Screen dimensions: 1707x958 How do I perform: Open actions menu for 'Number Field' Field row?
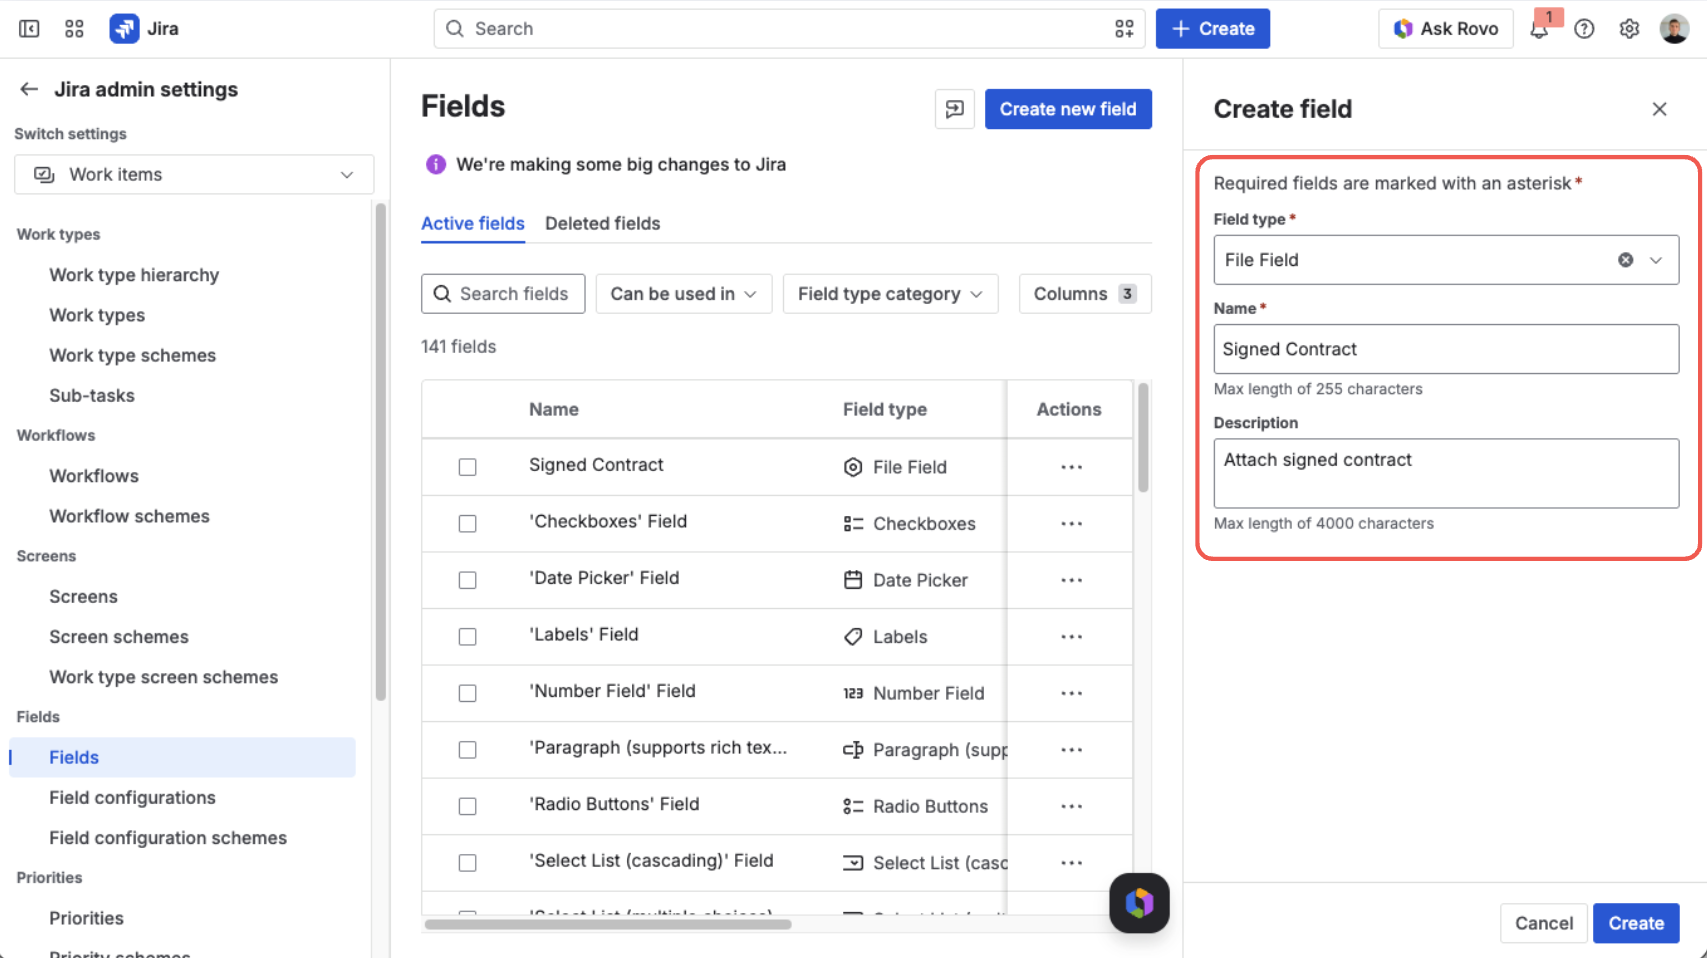[x=1071, y=693]
